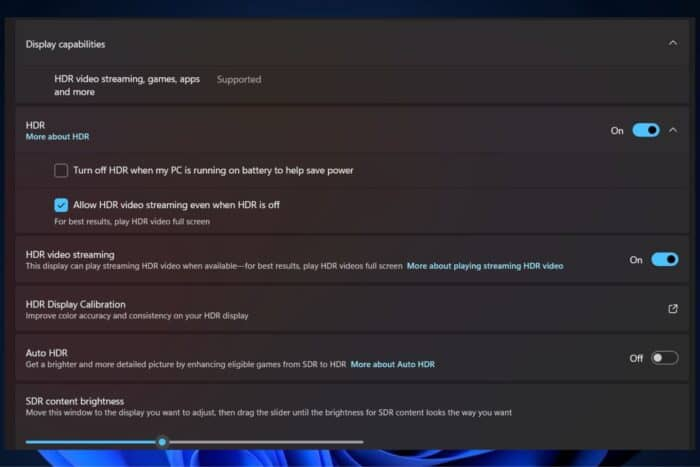Image resolution: width=700 pixels, height=467 pixels.
Task: Turn off the HDR toggle switch
Action: pos(646,130)
